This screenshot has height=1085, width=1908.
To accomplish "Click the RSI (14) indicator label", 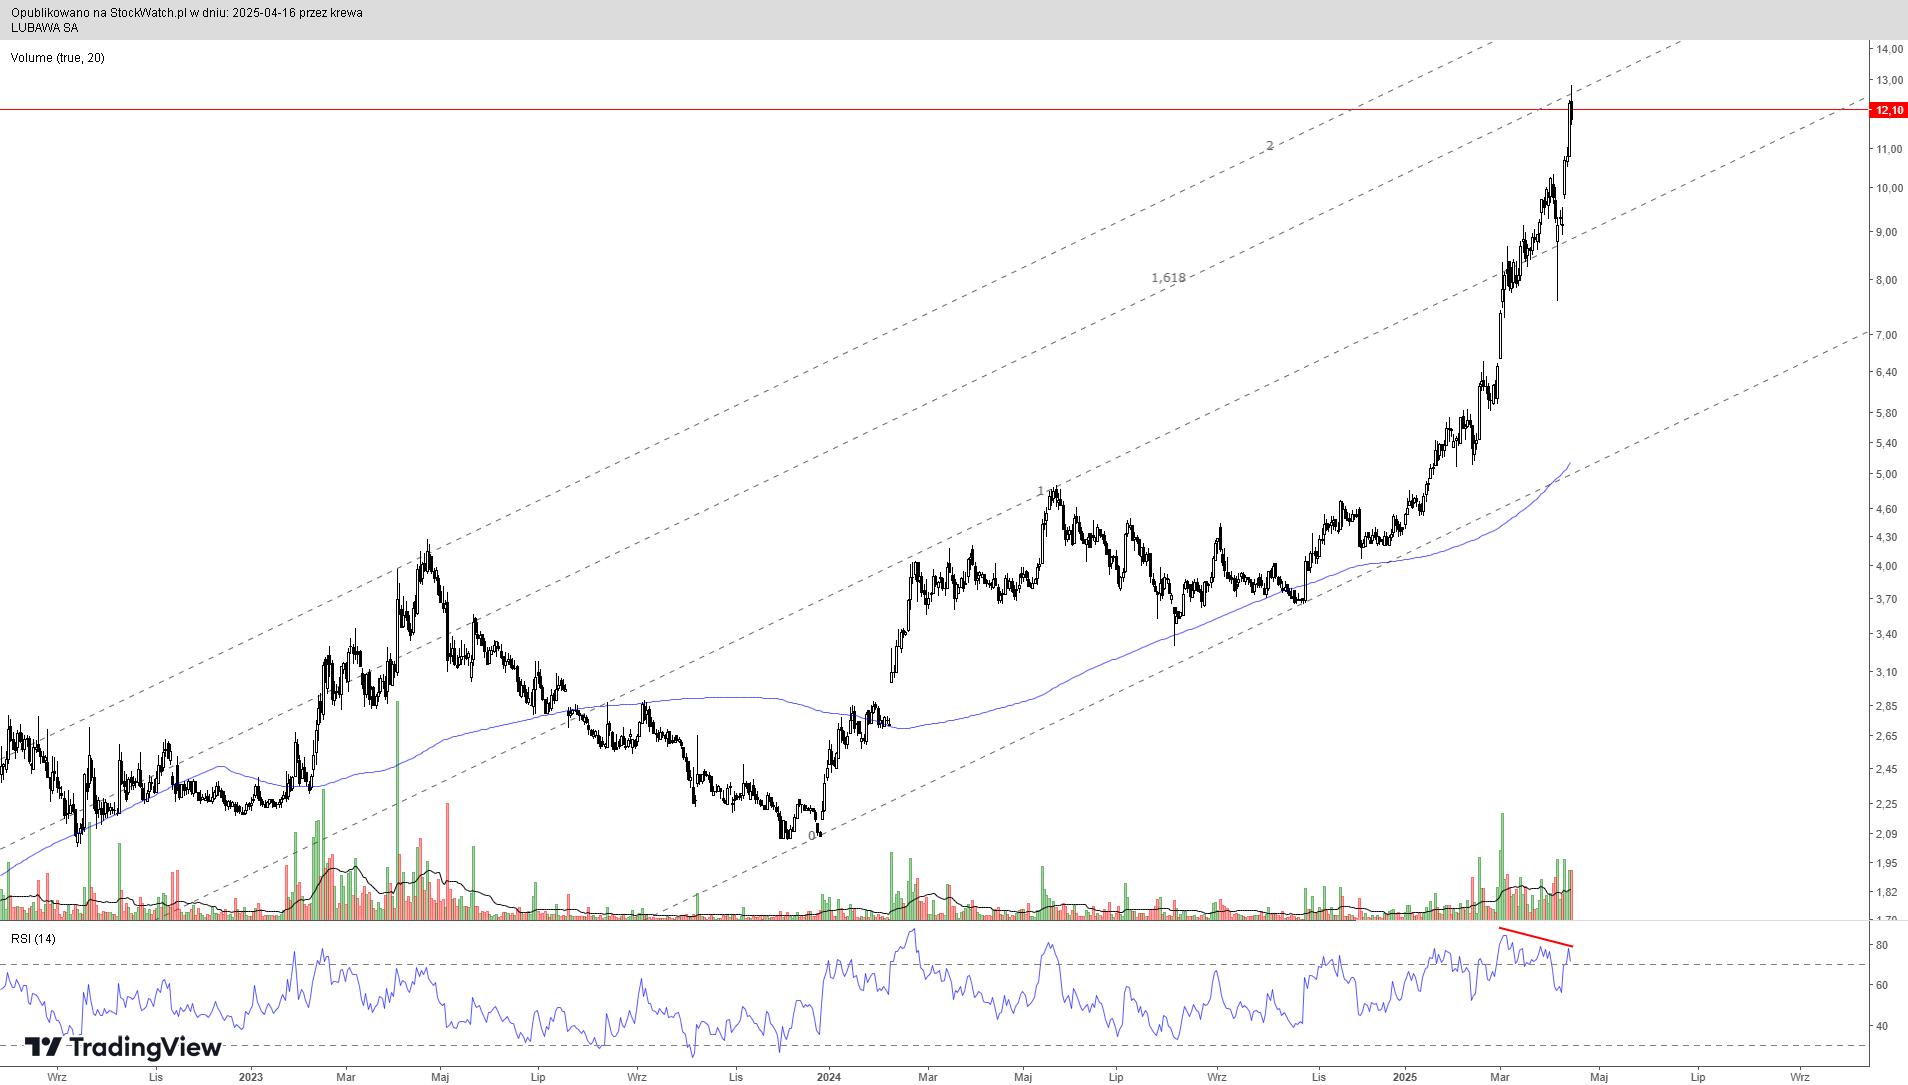I will click(x=33, y=939).
